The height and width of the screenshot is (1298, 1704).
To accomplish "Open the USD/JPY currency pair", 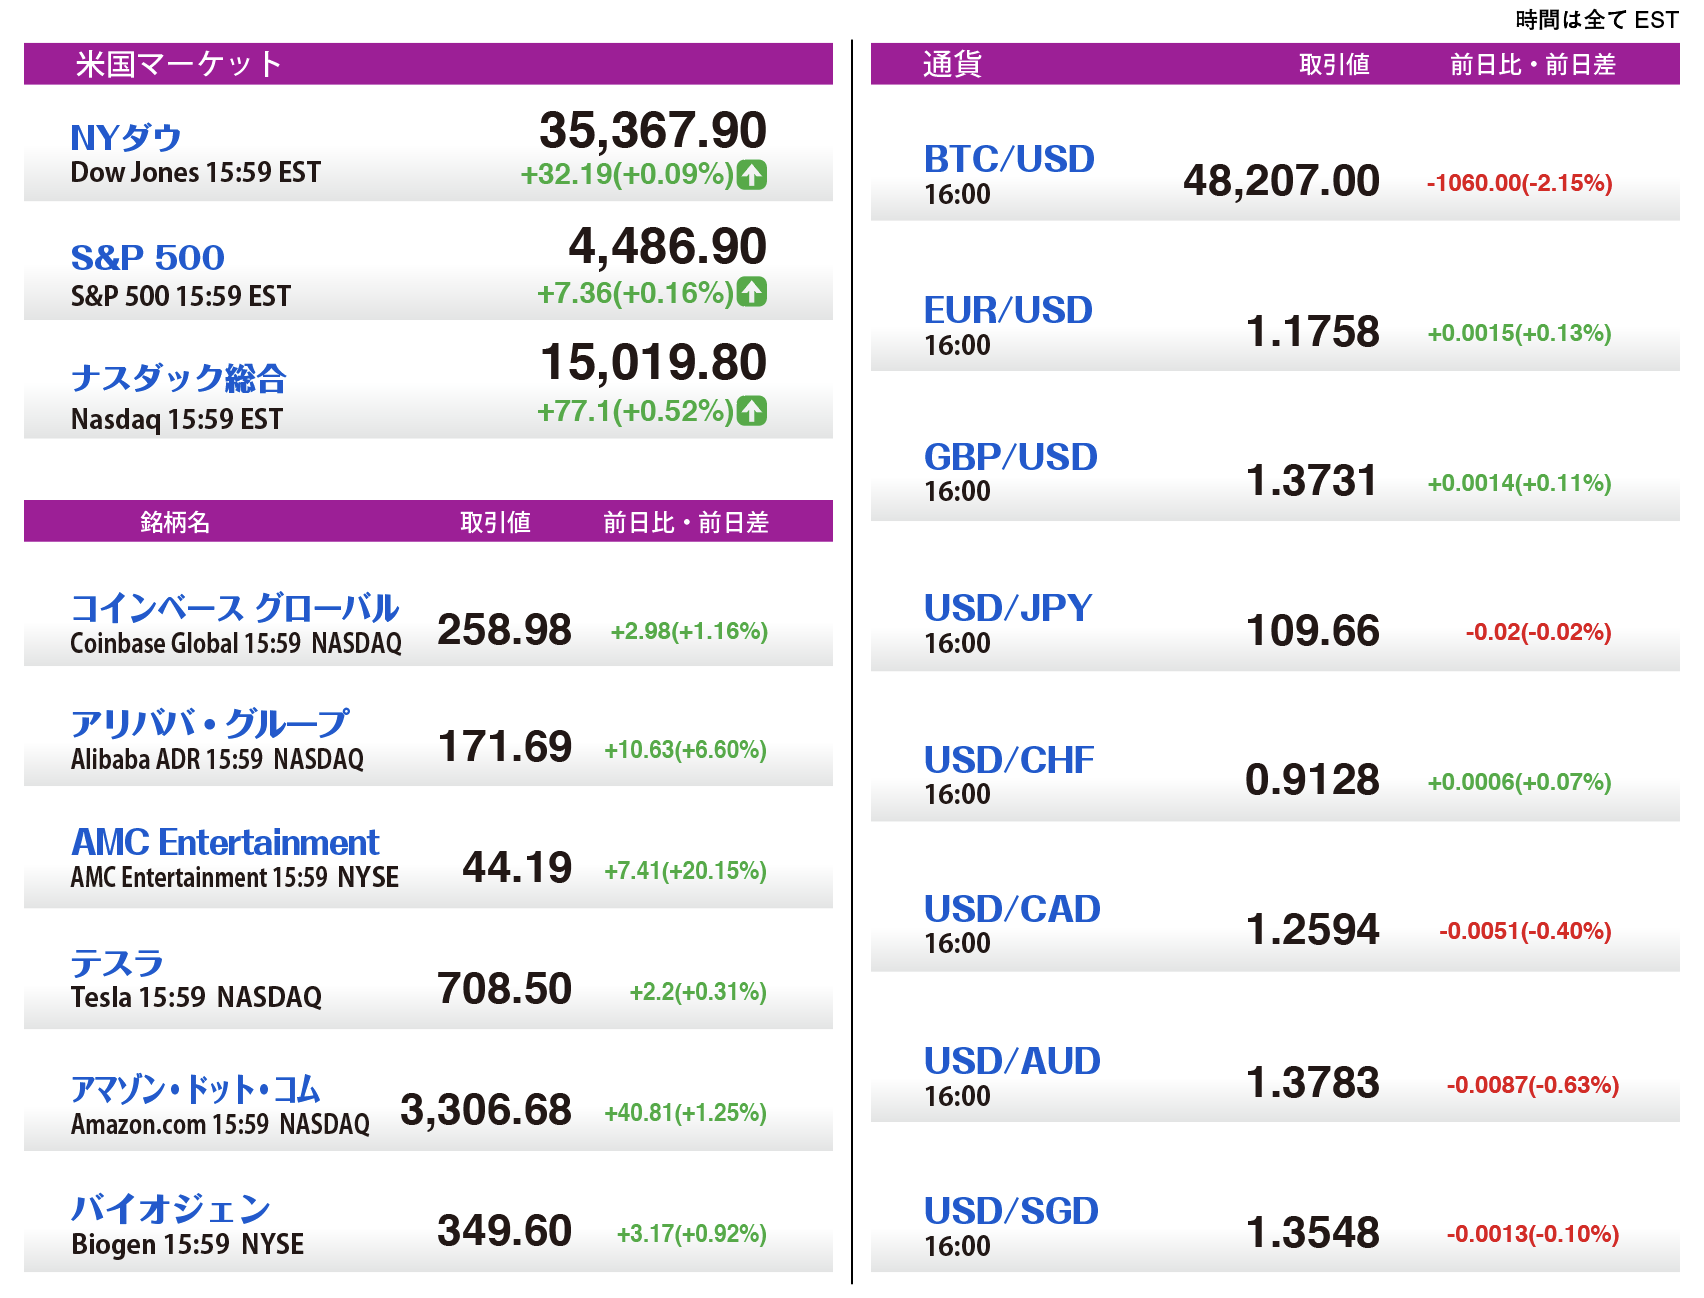I will coord(1008,608).
